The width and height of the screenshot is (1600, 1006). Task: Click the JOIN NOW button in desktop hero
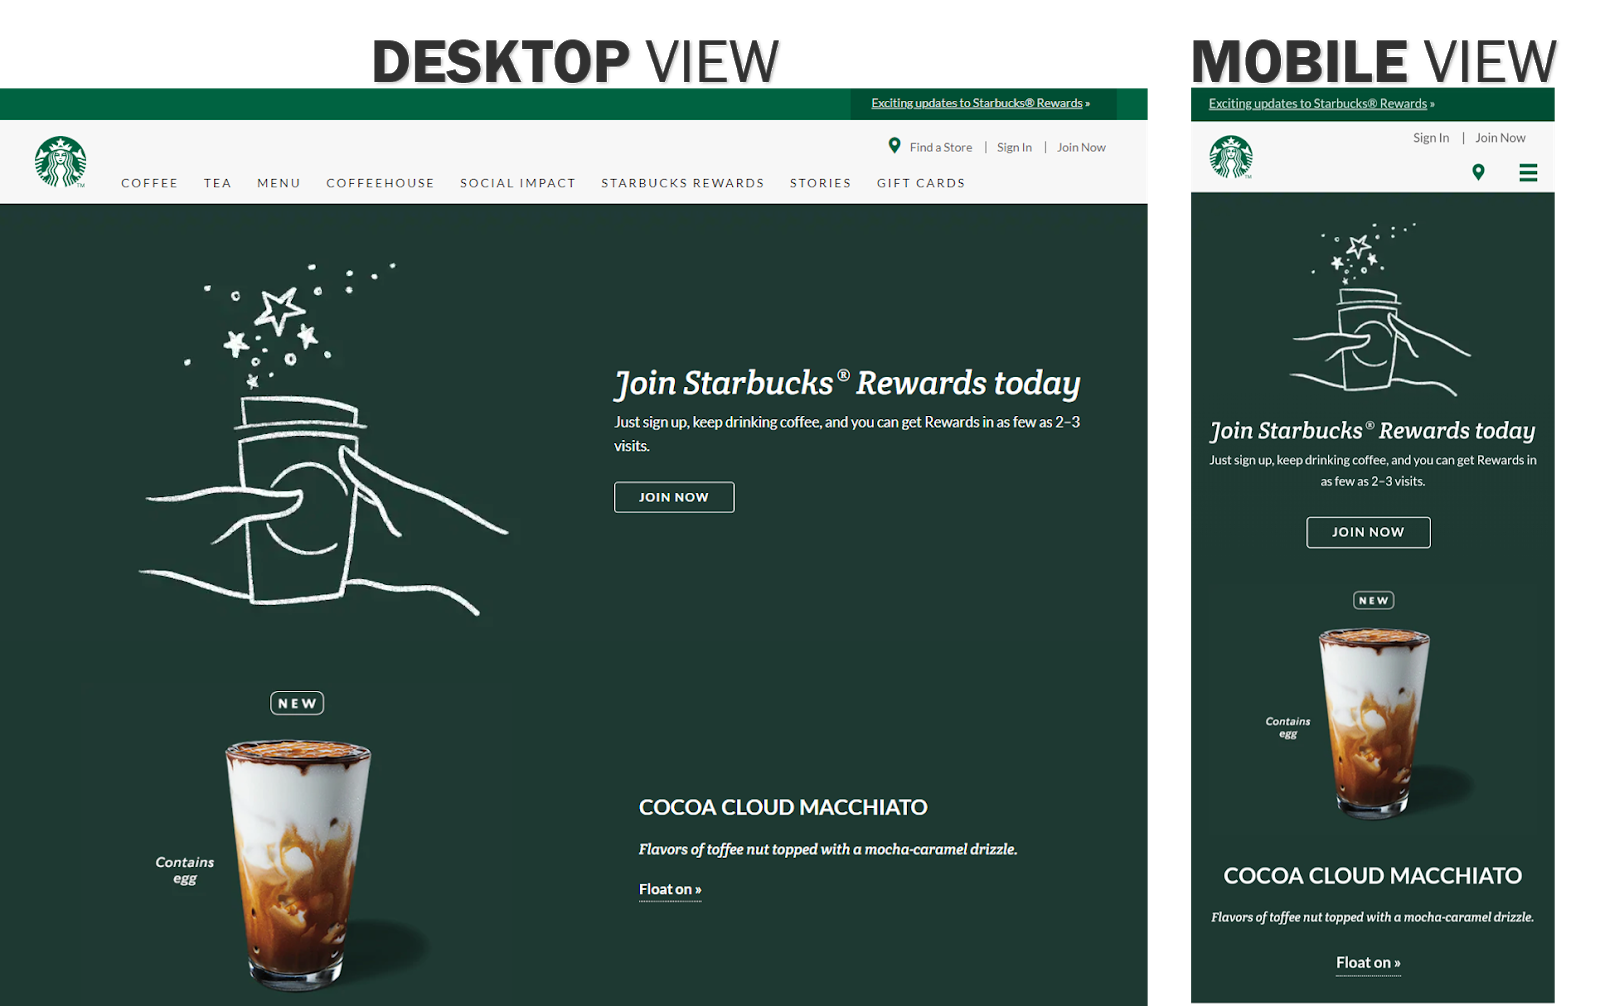coord(674,497)
